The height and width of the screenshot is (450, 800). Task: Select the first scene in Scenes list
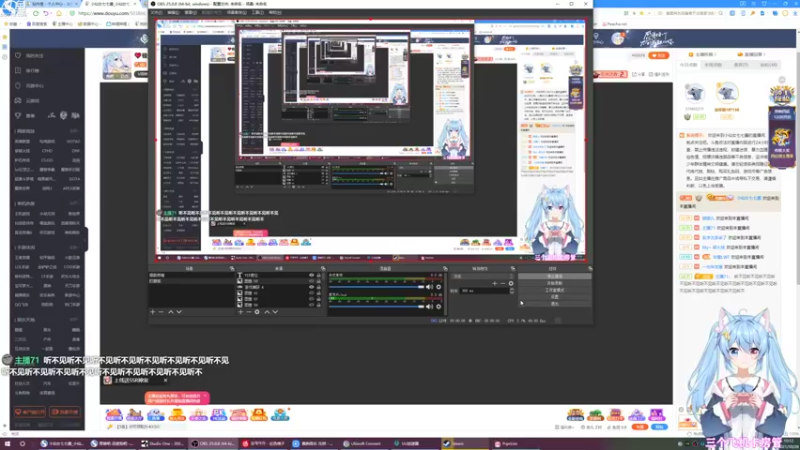[191, 276]
